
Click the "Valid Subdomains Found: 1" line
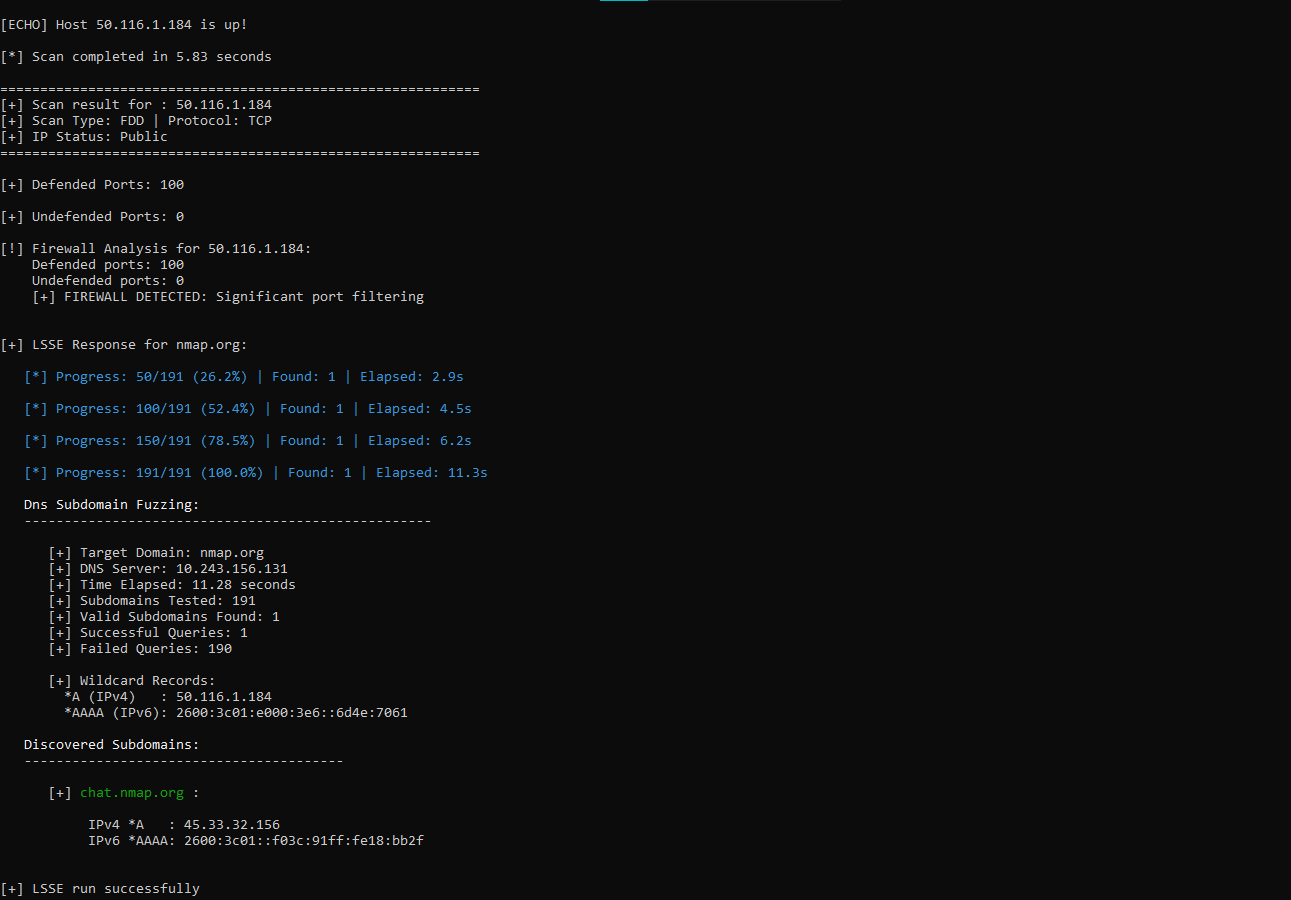[x=164, y=616]
